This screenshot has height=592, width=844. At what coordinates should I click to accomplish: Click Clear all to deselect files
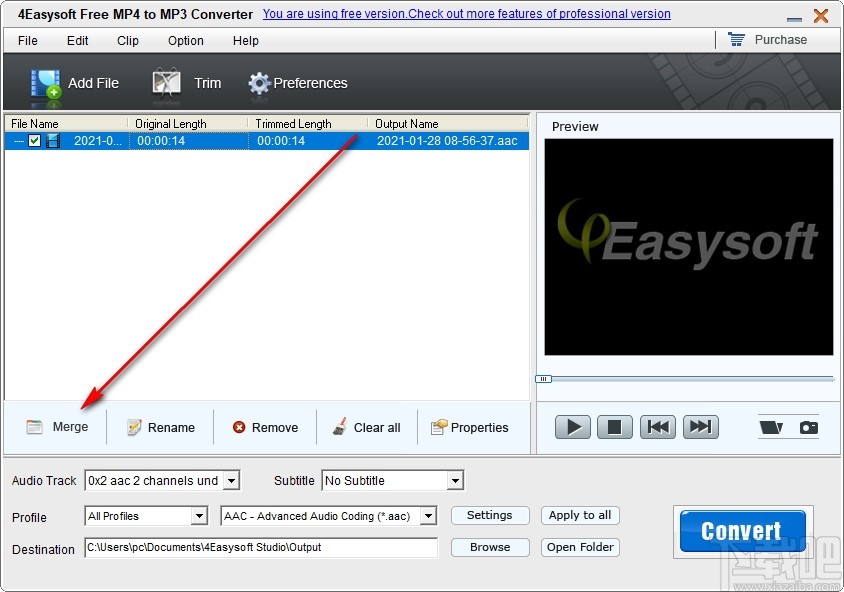(x=367, y=427)
